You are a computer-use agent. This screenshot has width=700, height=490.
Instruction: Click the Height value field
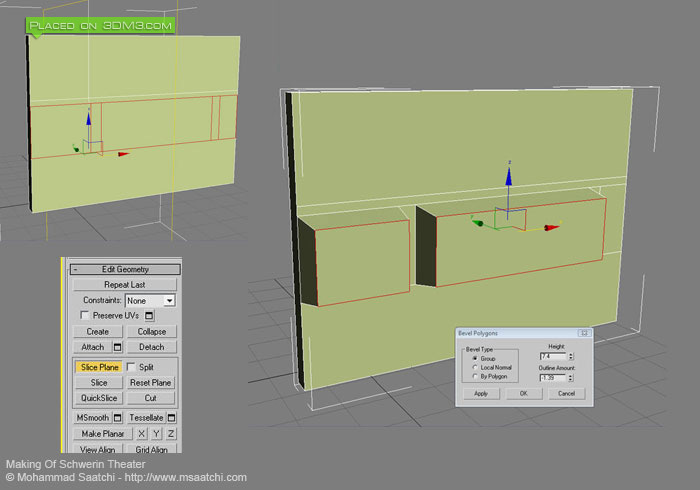(552, 356)
